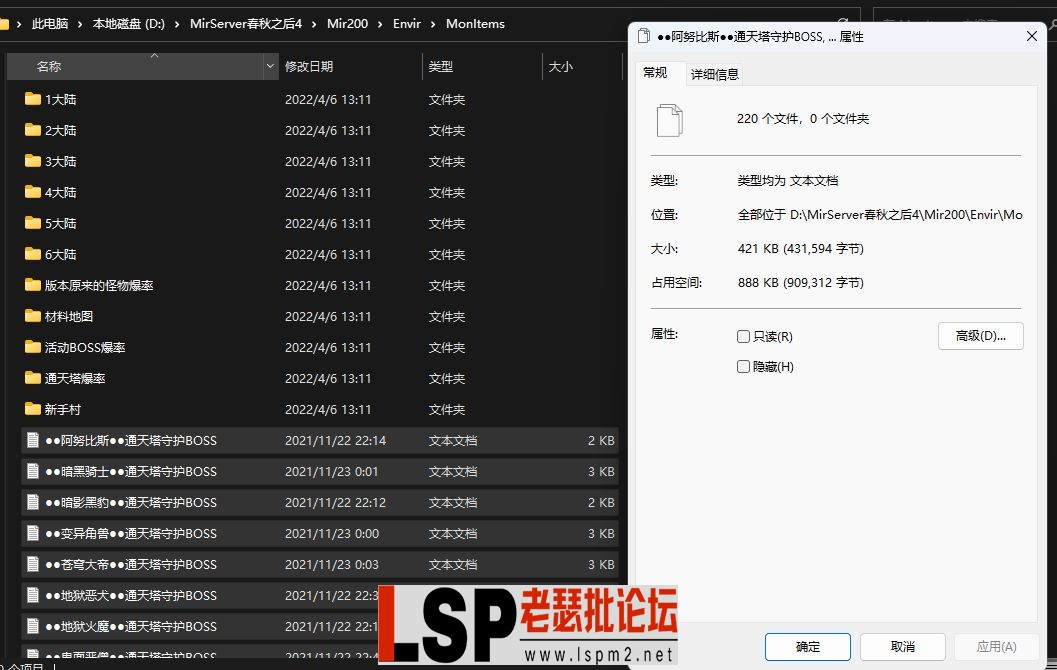Image resolution: width=1057 pixels, height=670 pixels.
Task: Go to MirServer春秋之后4 in the address bar
Action: point(246,24)
